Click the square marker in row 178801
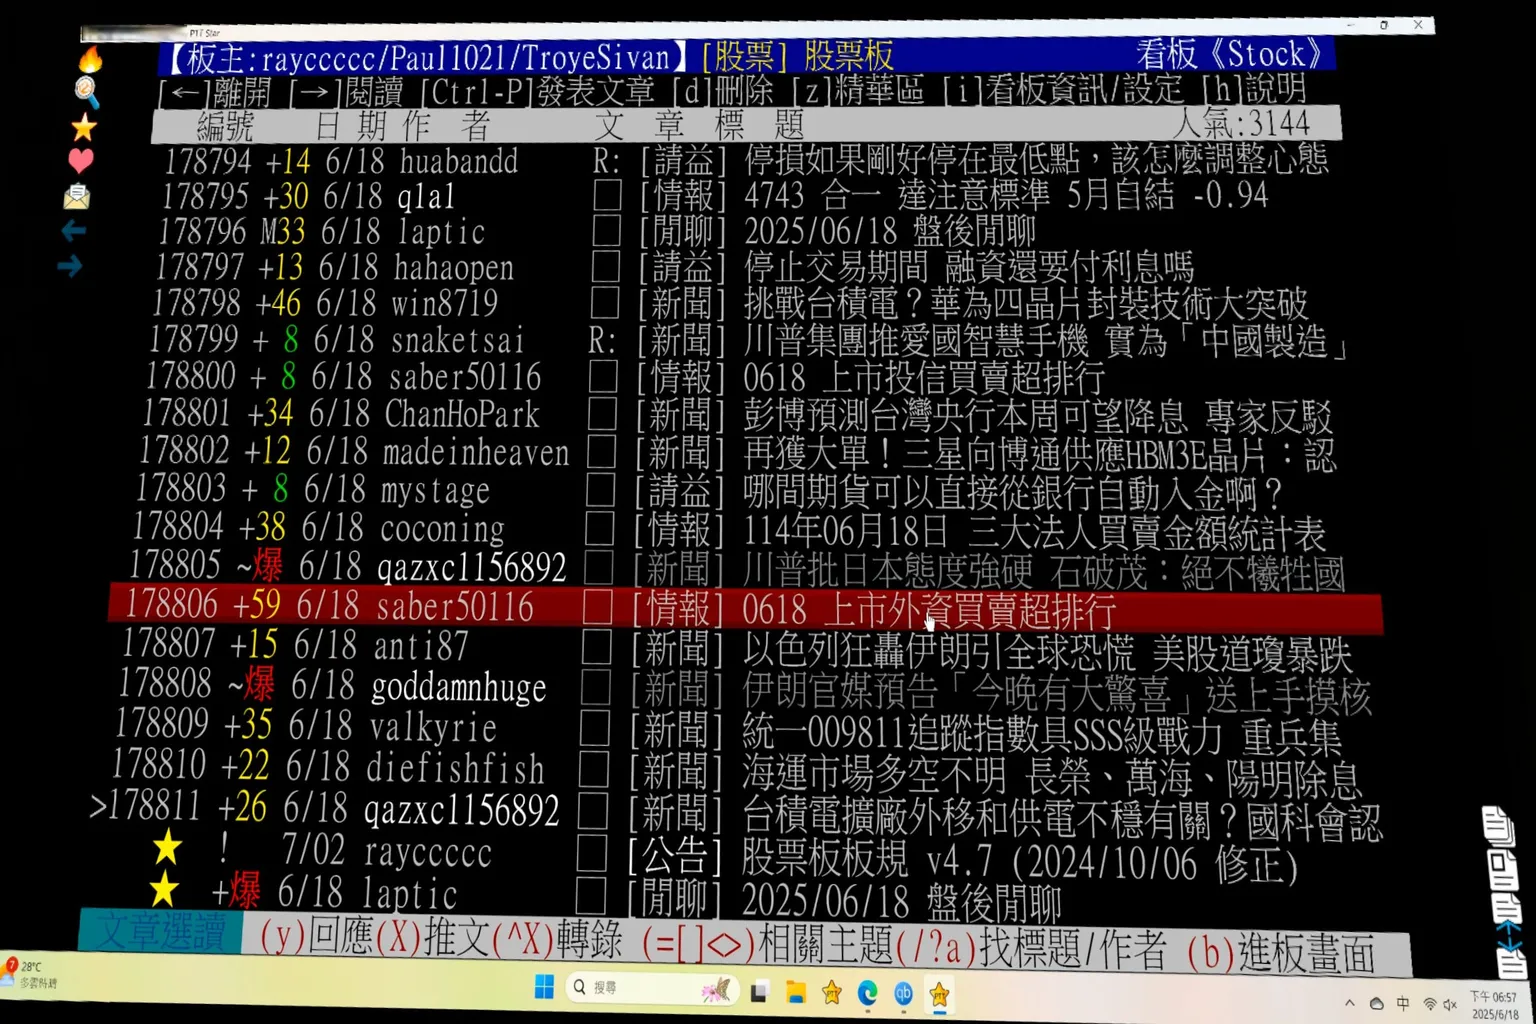 (602, 414)
